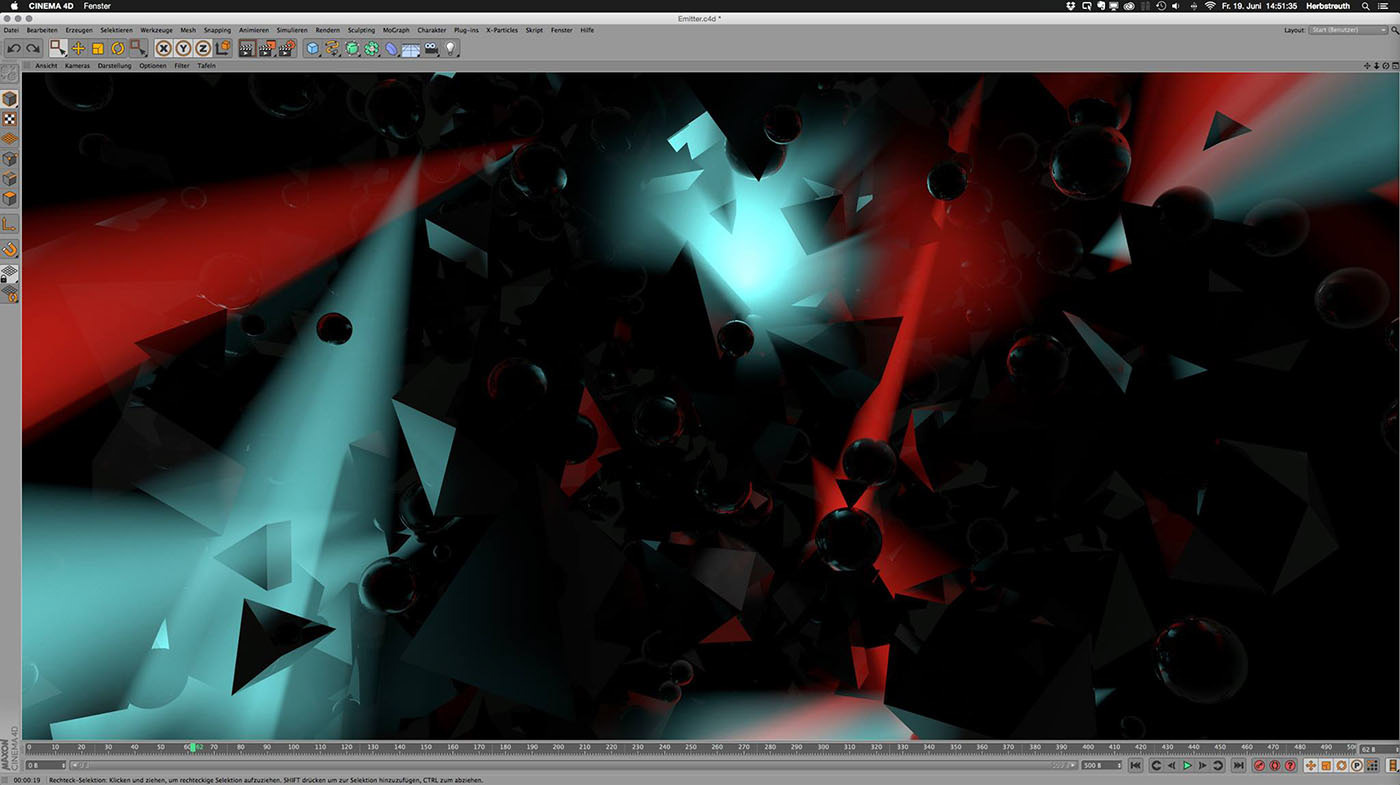Open the viewport Filter menu
Screen dimensions: 1400x785
pyautogui.click(x=182, y=66)
